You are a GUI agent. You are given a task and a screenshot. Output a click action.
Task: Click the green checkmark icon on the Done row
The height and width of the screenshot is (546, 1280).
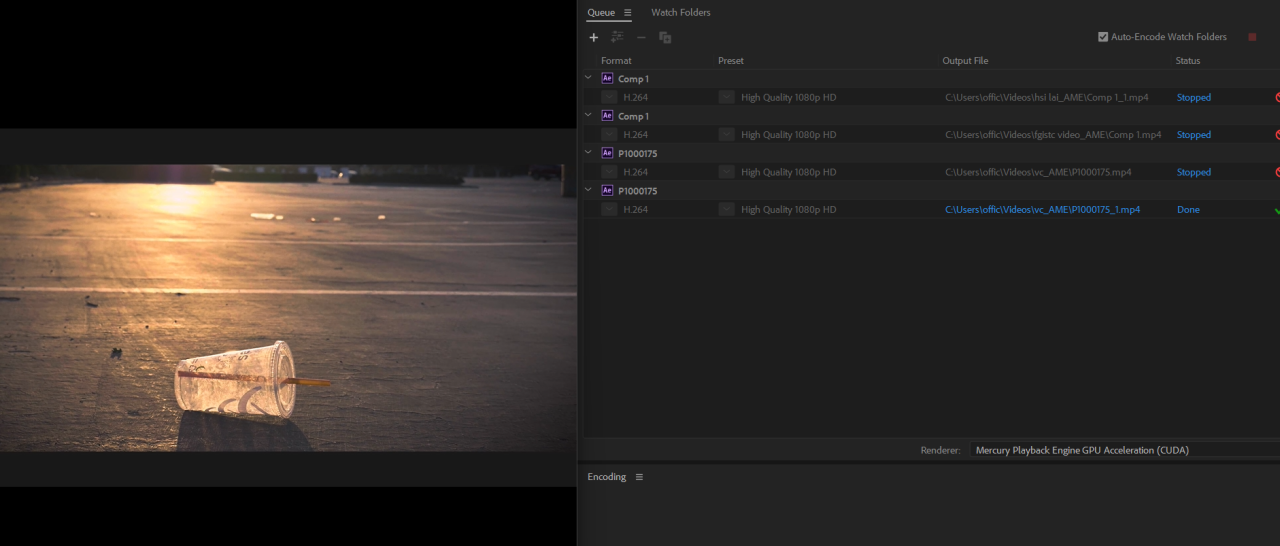click(x=1276, y=210)
